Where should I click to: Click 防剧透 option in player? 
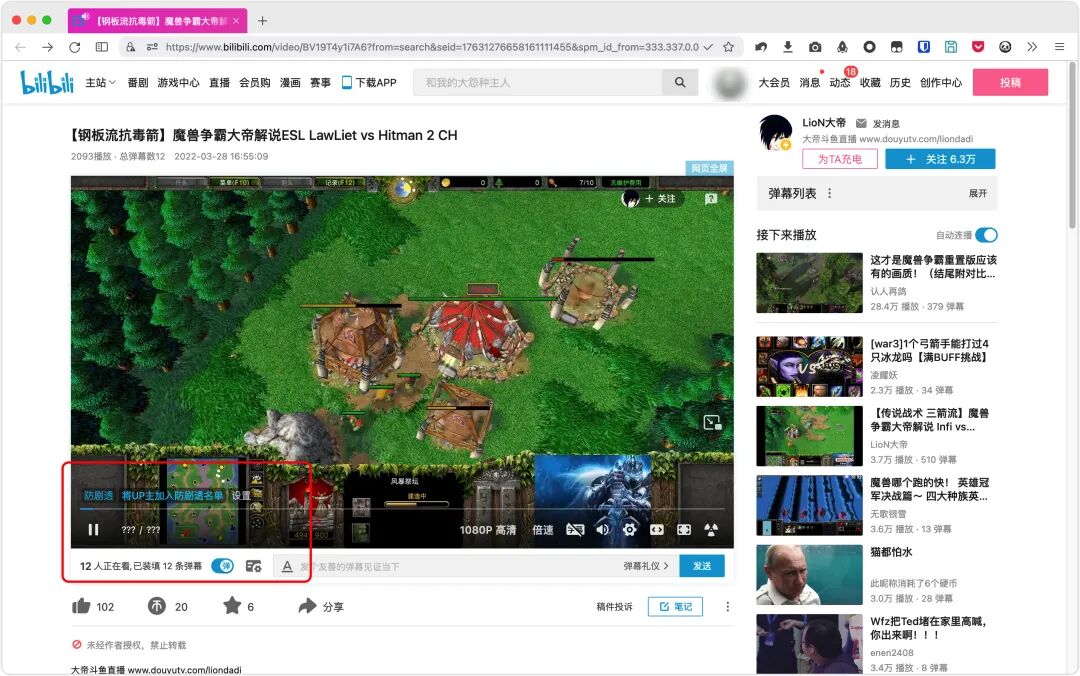[x=98, y=495]
